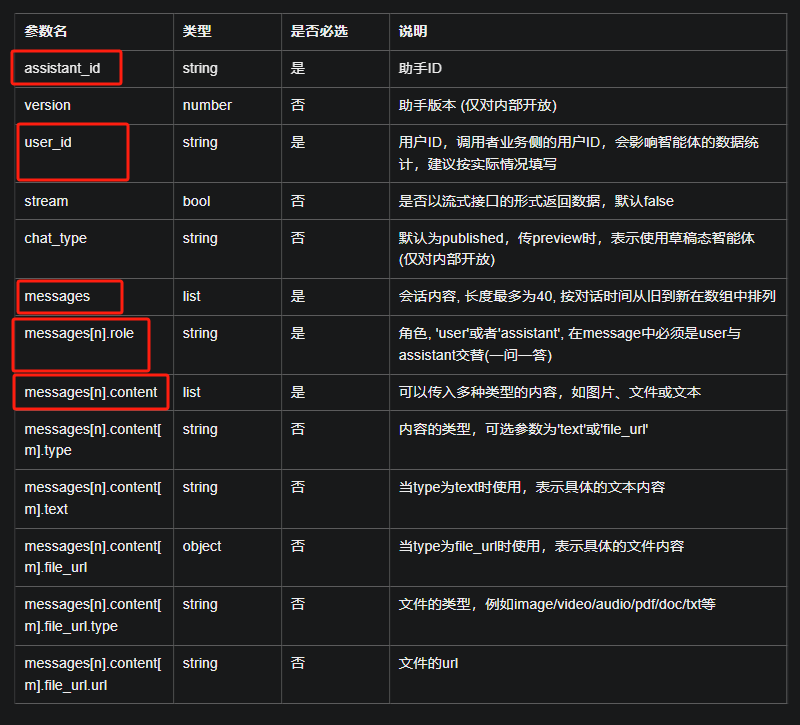Click the 是否必选 column header
The width and height of the screenshot is (800, 725).
click(x=319, y=31)
